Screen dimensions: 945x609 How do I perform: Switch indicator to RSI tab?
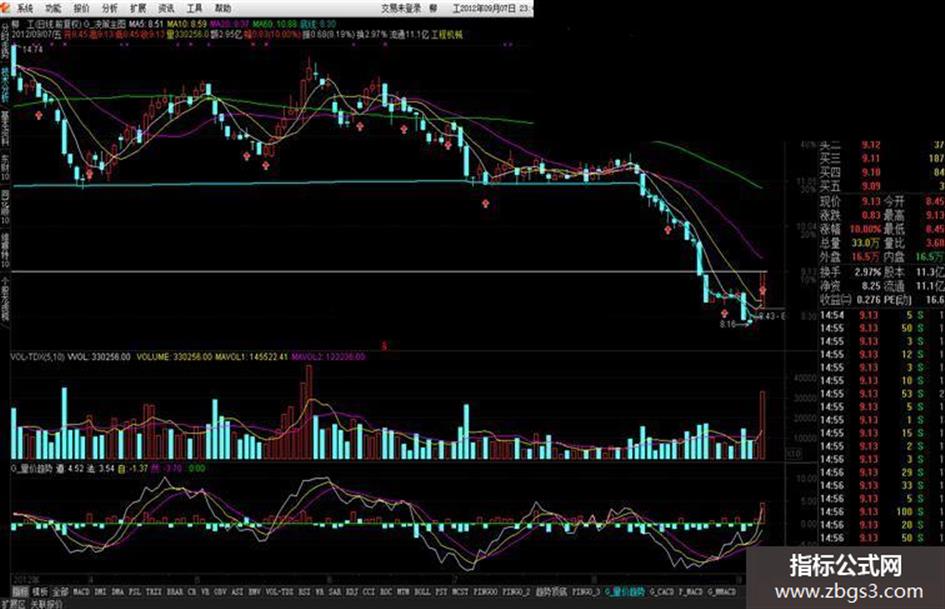304,592
